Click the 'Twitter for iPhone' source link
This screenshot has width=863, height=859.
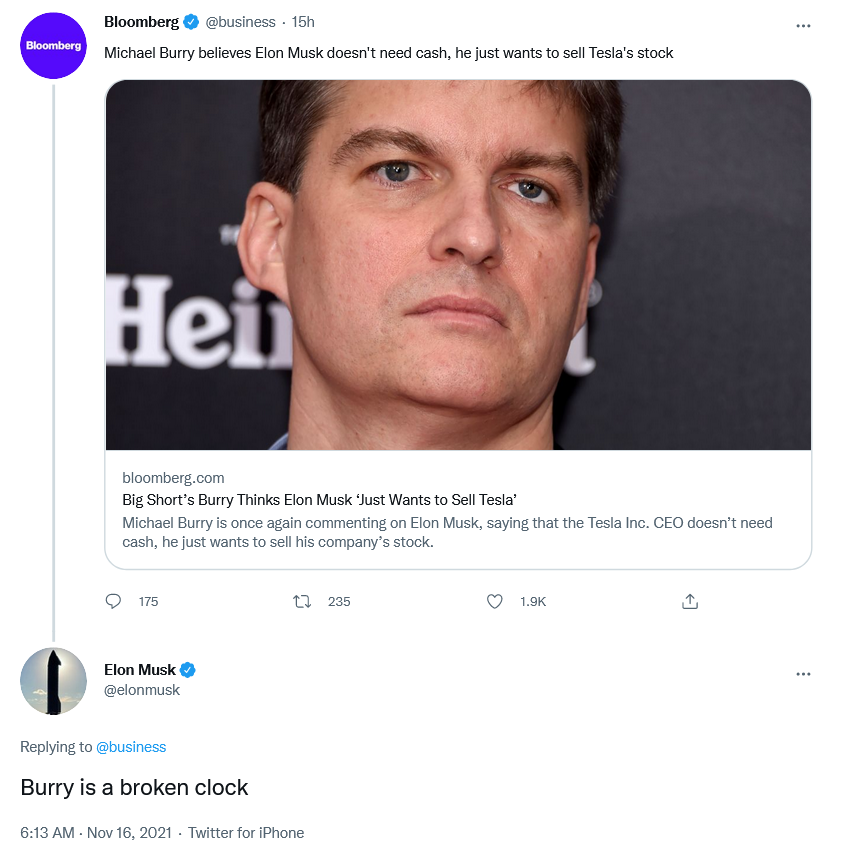coord(246,833)
